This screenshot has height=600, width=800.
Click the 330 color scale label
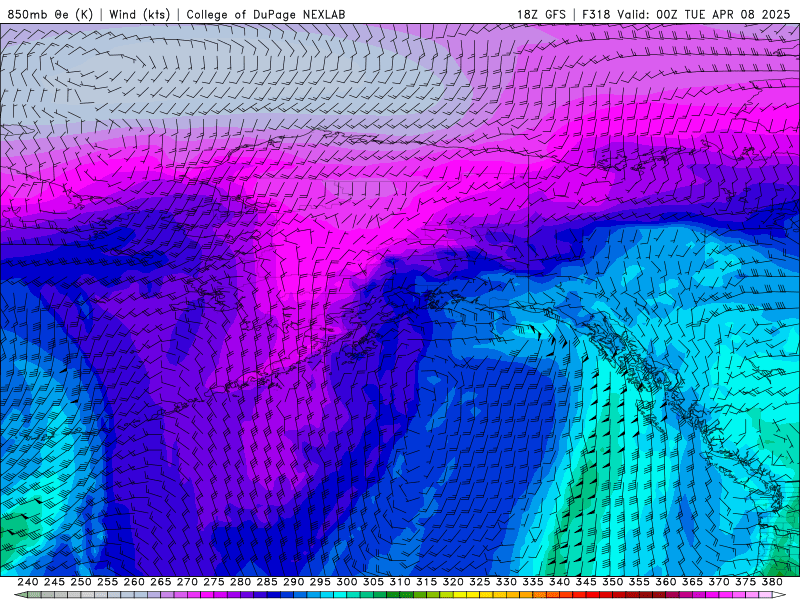pos(506,582)
